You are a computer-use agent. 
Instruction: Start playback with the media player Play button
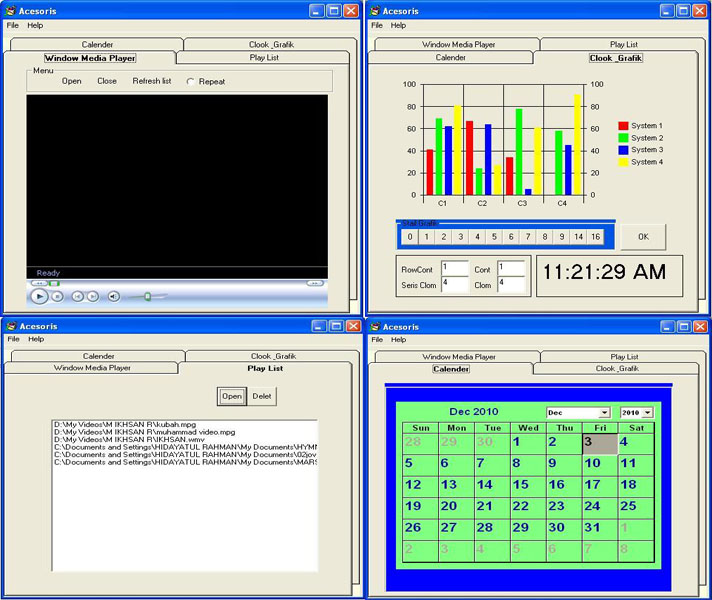point(40,297)
